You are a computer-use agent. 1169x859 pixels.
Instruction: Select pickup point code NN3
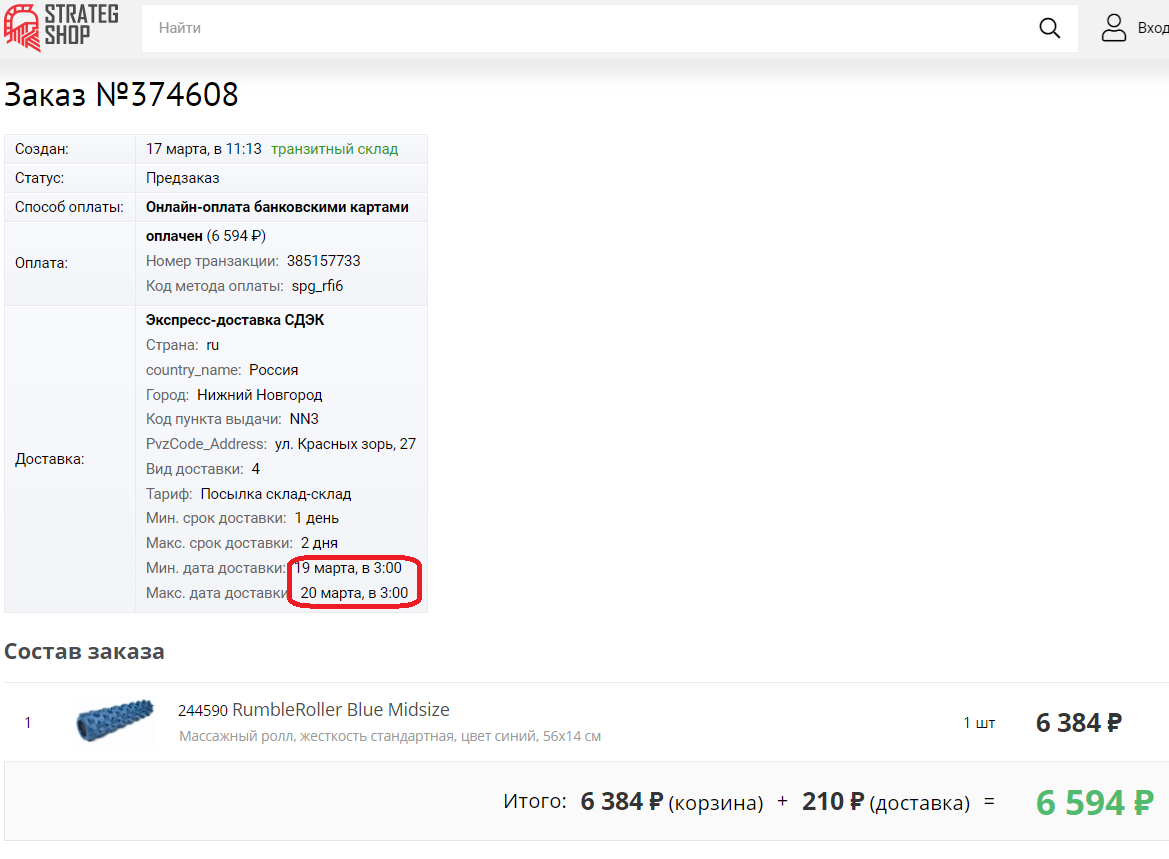click(x=304, y=419)
